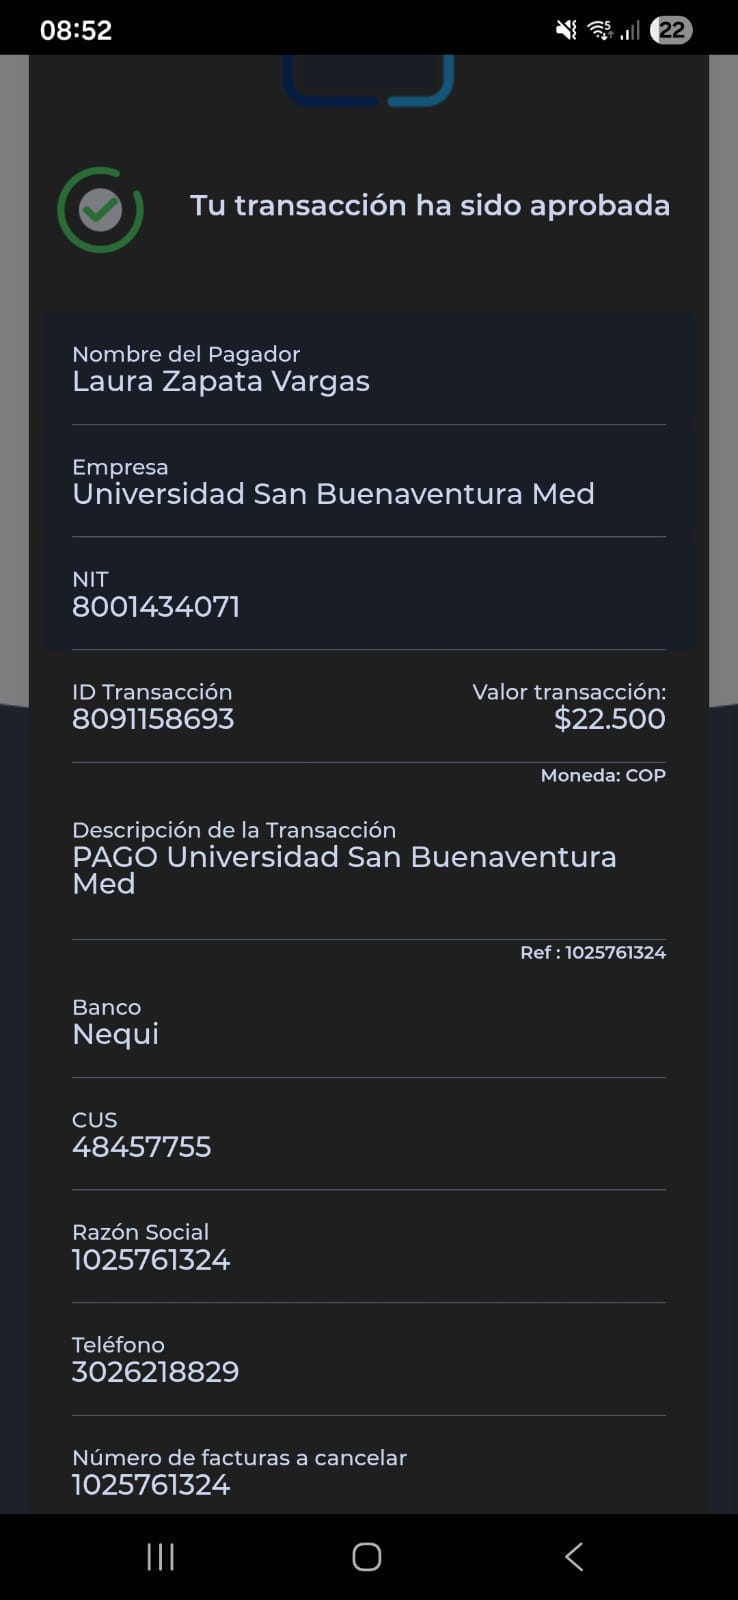The width and height of the screenshot is (738, 1600).
Task: Tap the muted sound status icon
Action: click(x=566, y=30)
